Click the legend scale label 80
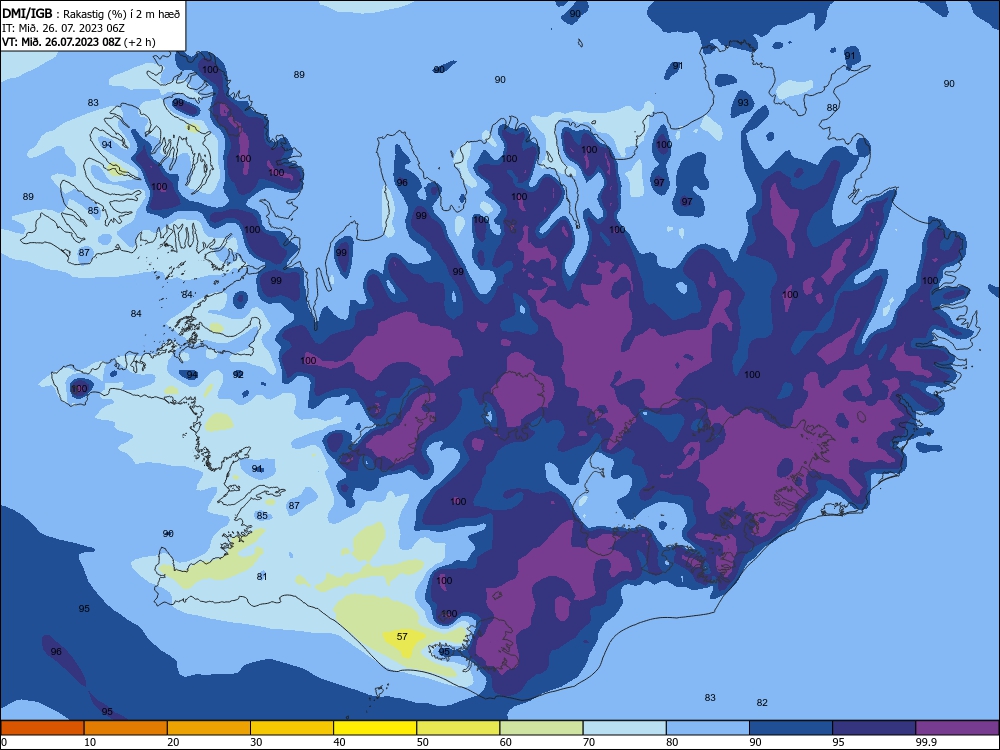The height and width of the screenshot is (750, 1000). pos(672,742)
